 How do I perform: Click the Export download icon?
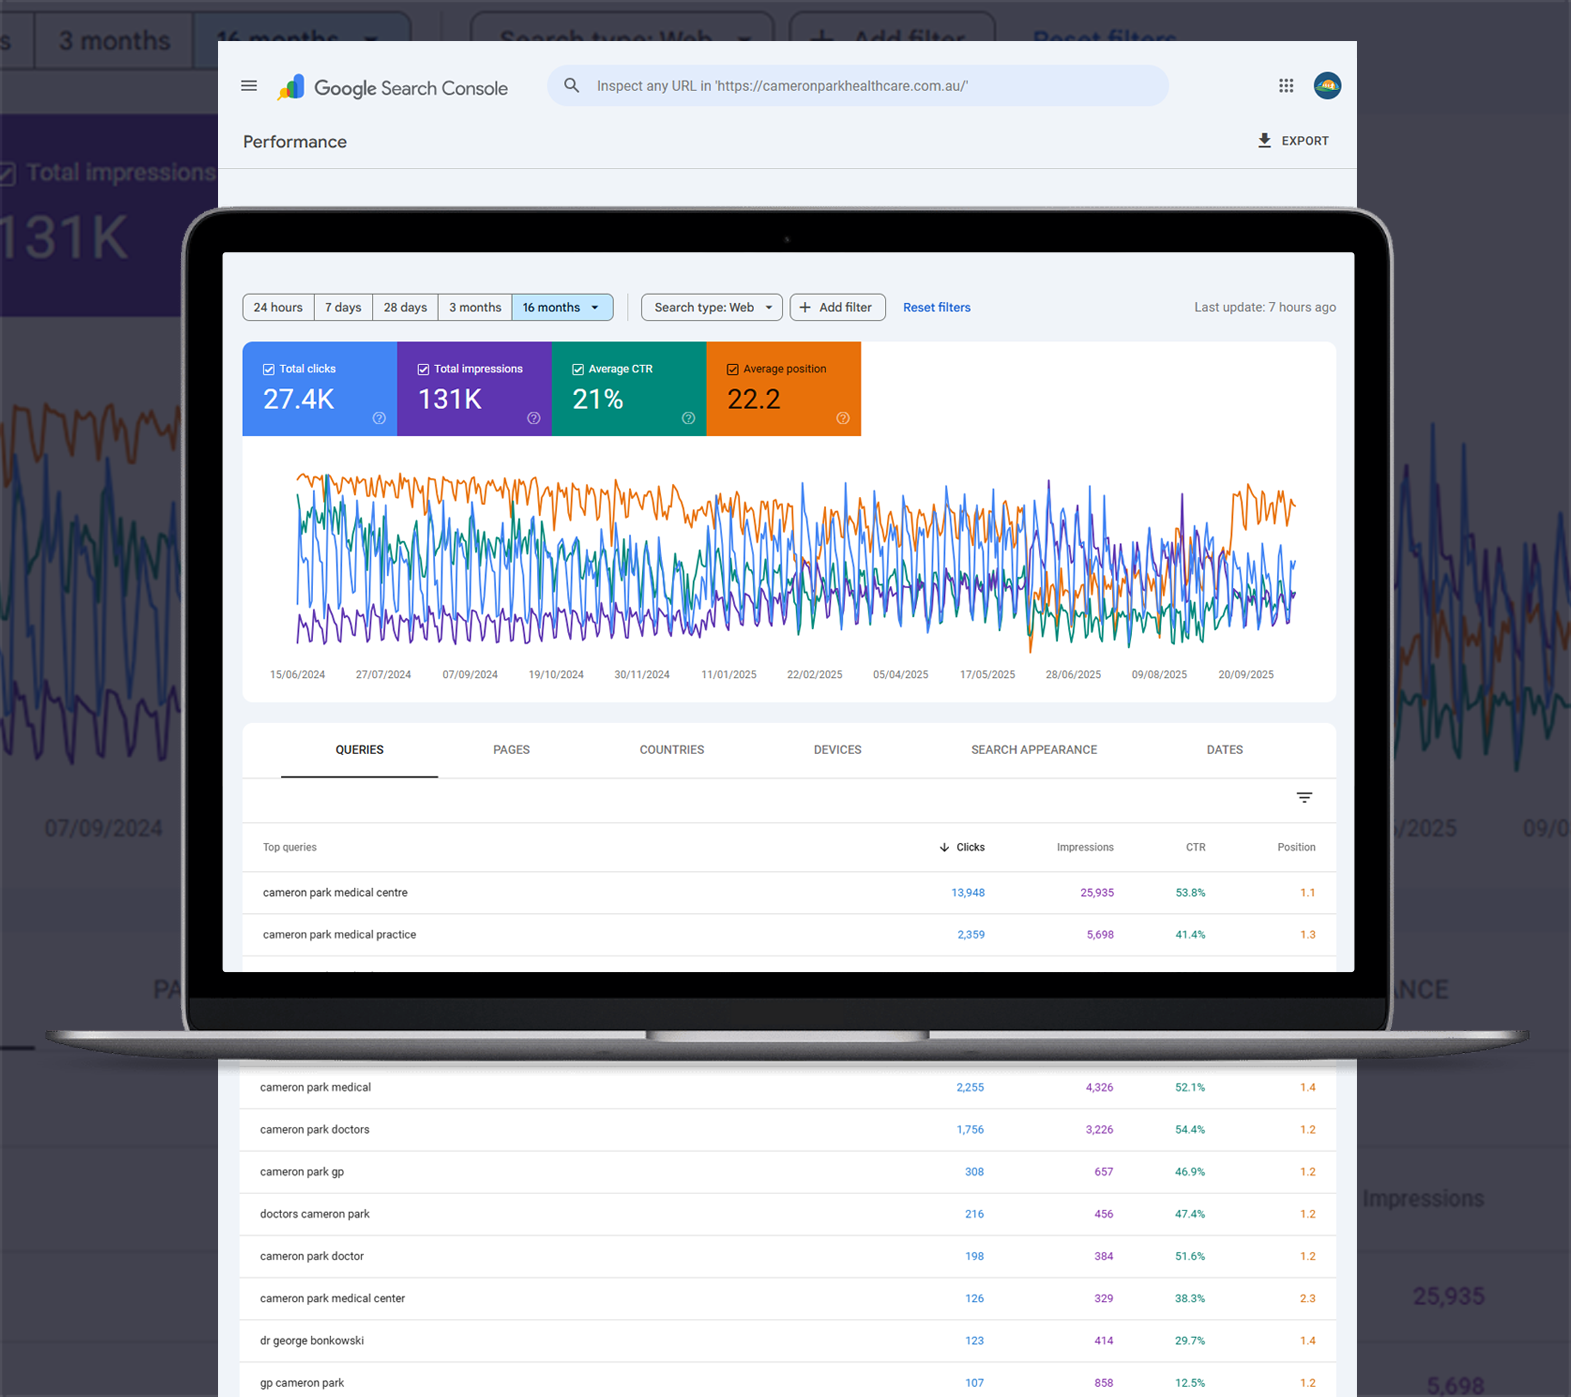click(1264, 141)
